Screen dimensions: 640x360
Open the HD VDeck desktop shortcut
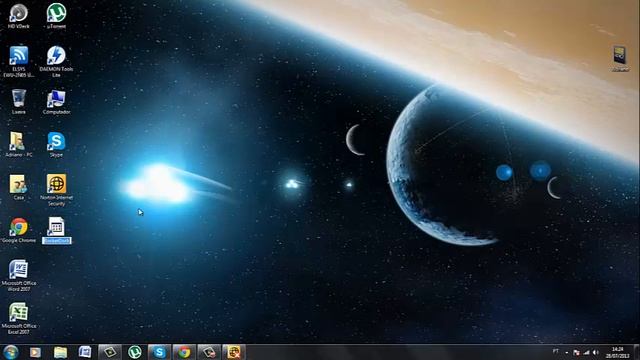18,16
